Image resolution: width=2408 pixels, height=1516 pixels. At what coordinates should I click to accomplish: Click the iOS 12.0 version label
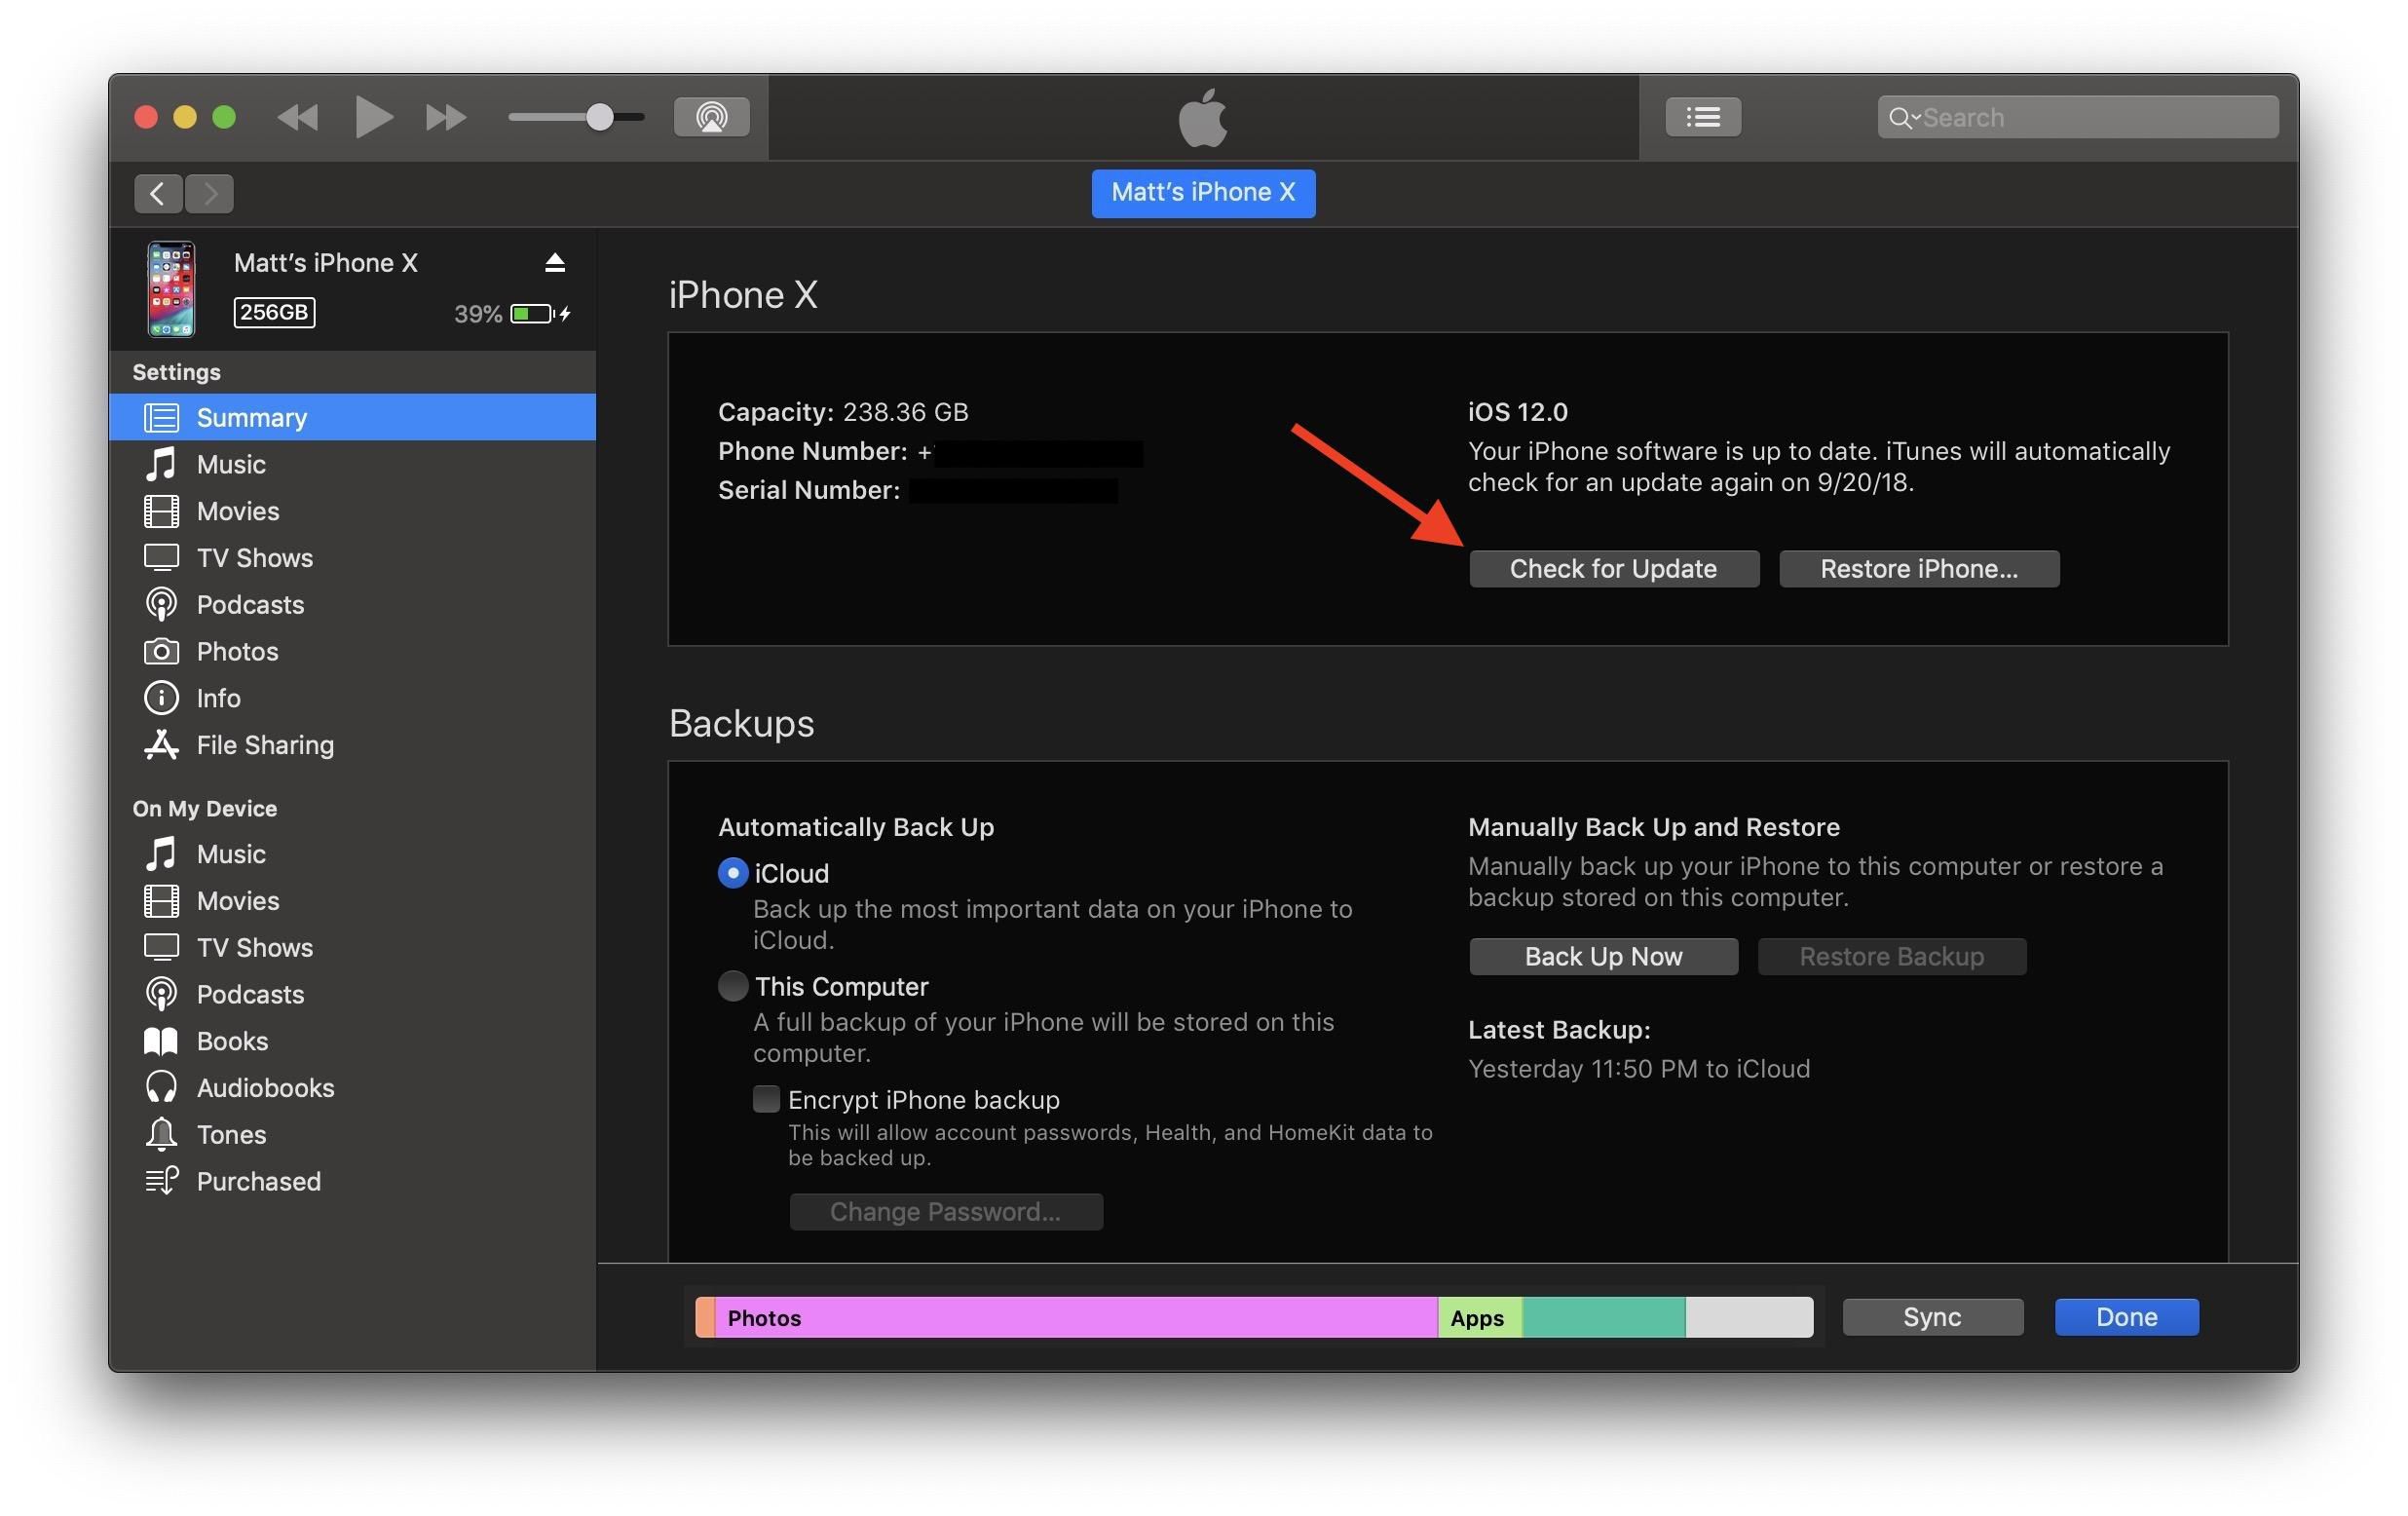pyautogui.click(x=1518, y=412)
